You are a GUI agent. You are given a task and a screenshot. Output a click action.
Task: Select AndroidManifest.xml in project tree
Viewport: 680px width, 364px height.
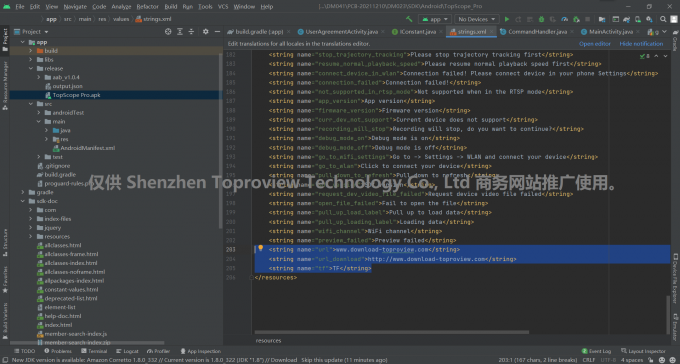pos(87,148)
